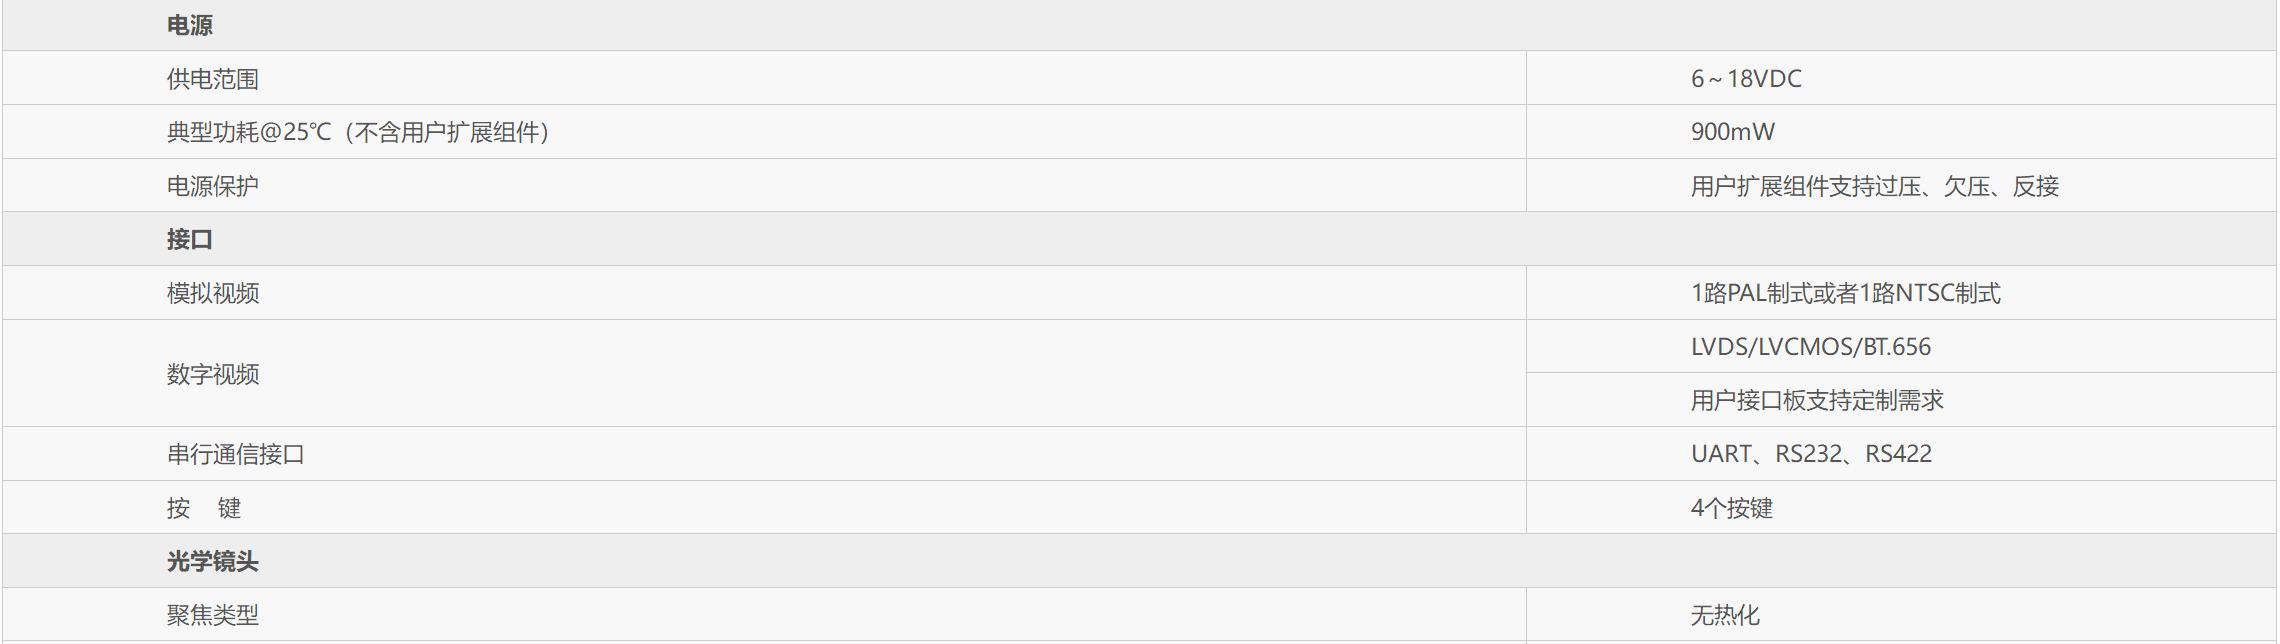The width and height of the screenshot is (2280, 644).
Task: Click the 用户扩展组件支持过压、欠压、反接 text
Action: 1874,186
